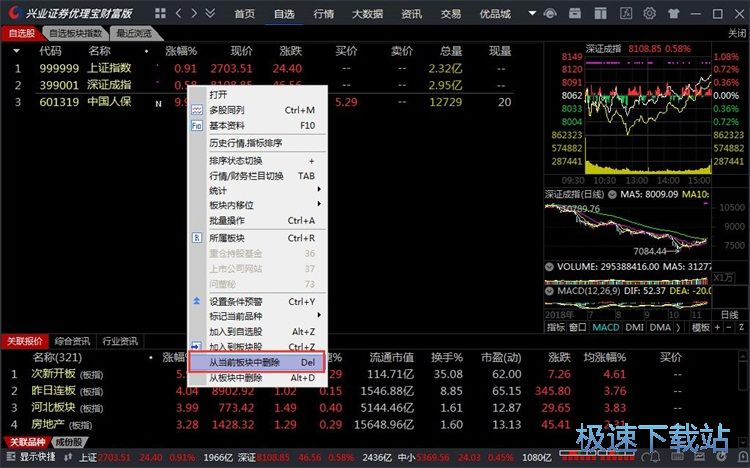Viewport: 750px width, 468px height.
Task: Toggle the round chevron beside 深证成指(日线) MA5
Action: (x=612, y=195)
